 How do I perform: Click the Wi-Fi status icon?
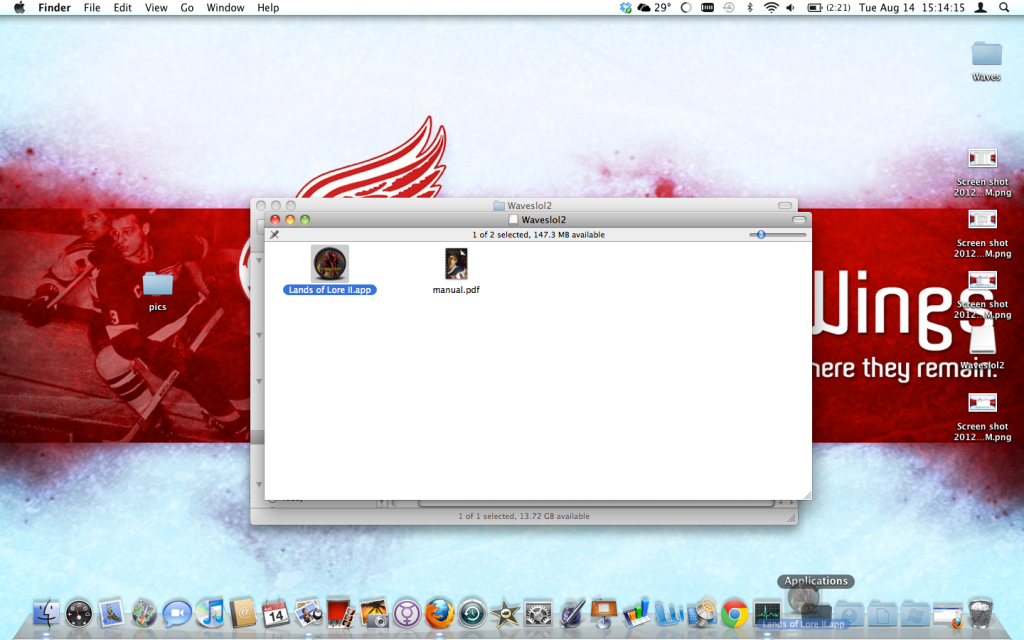[771, 7]
